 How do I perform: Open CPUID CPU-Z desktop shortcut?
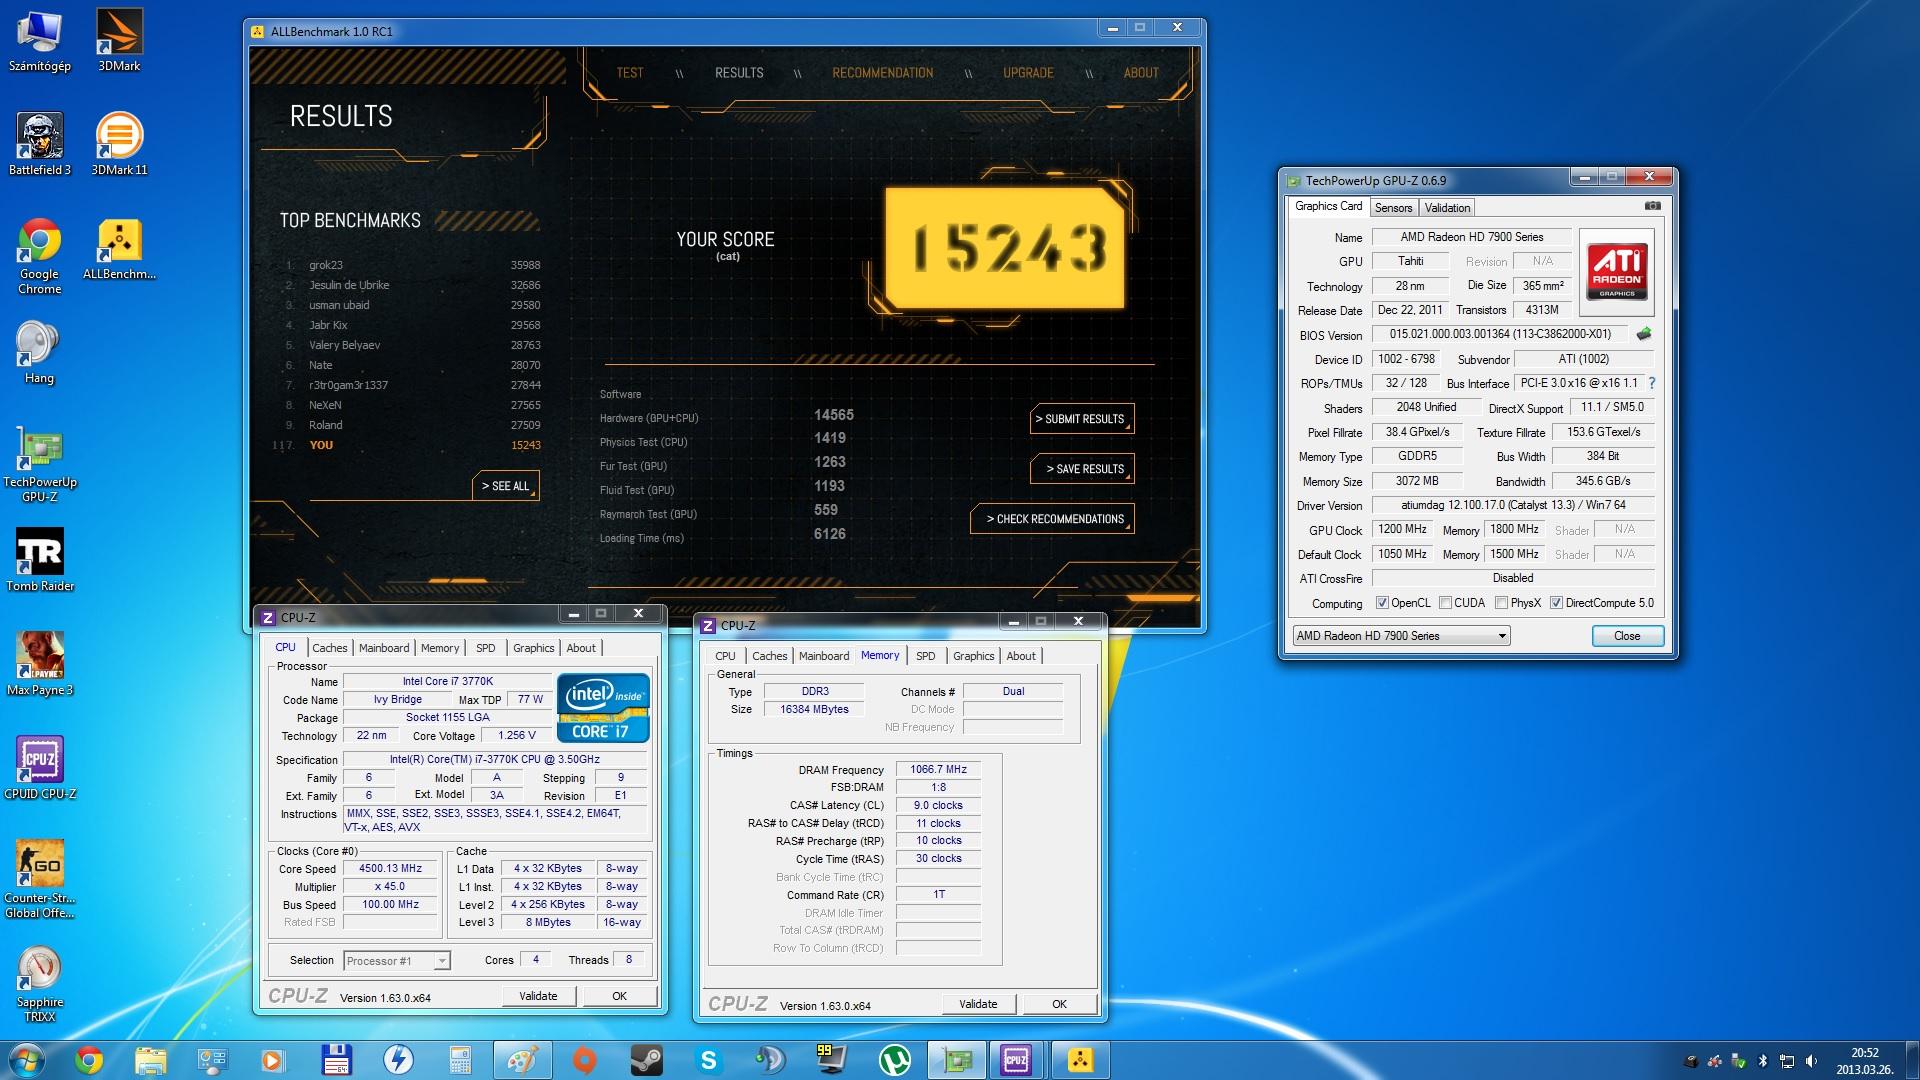[x=40, y=769]
